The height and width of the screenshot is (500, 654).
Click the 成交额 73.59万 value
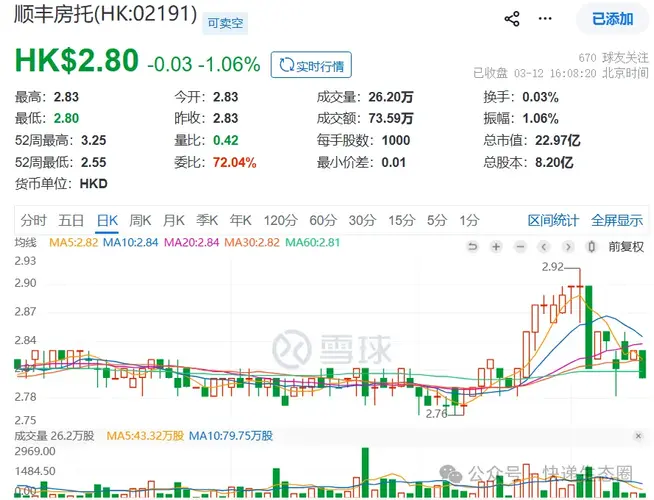[391, 118]
